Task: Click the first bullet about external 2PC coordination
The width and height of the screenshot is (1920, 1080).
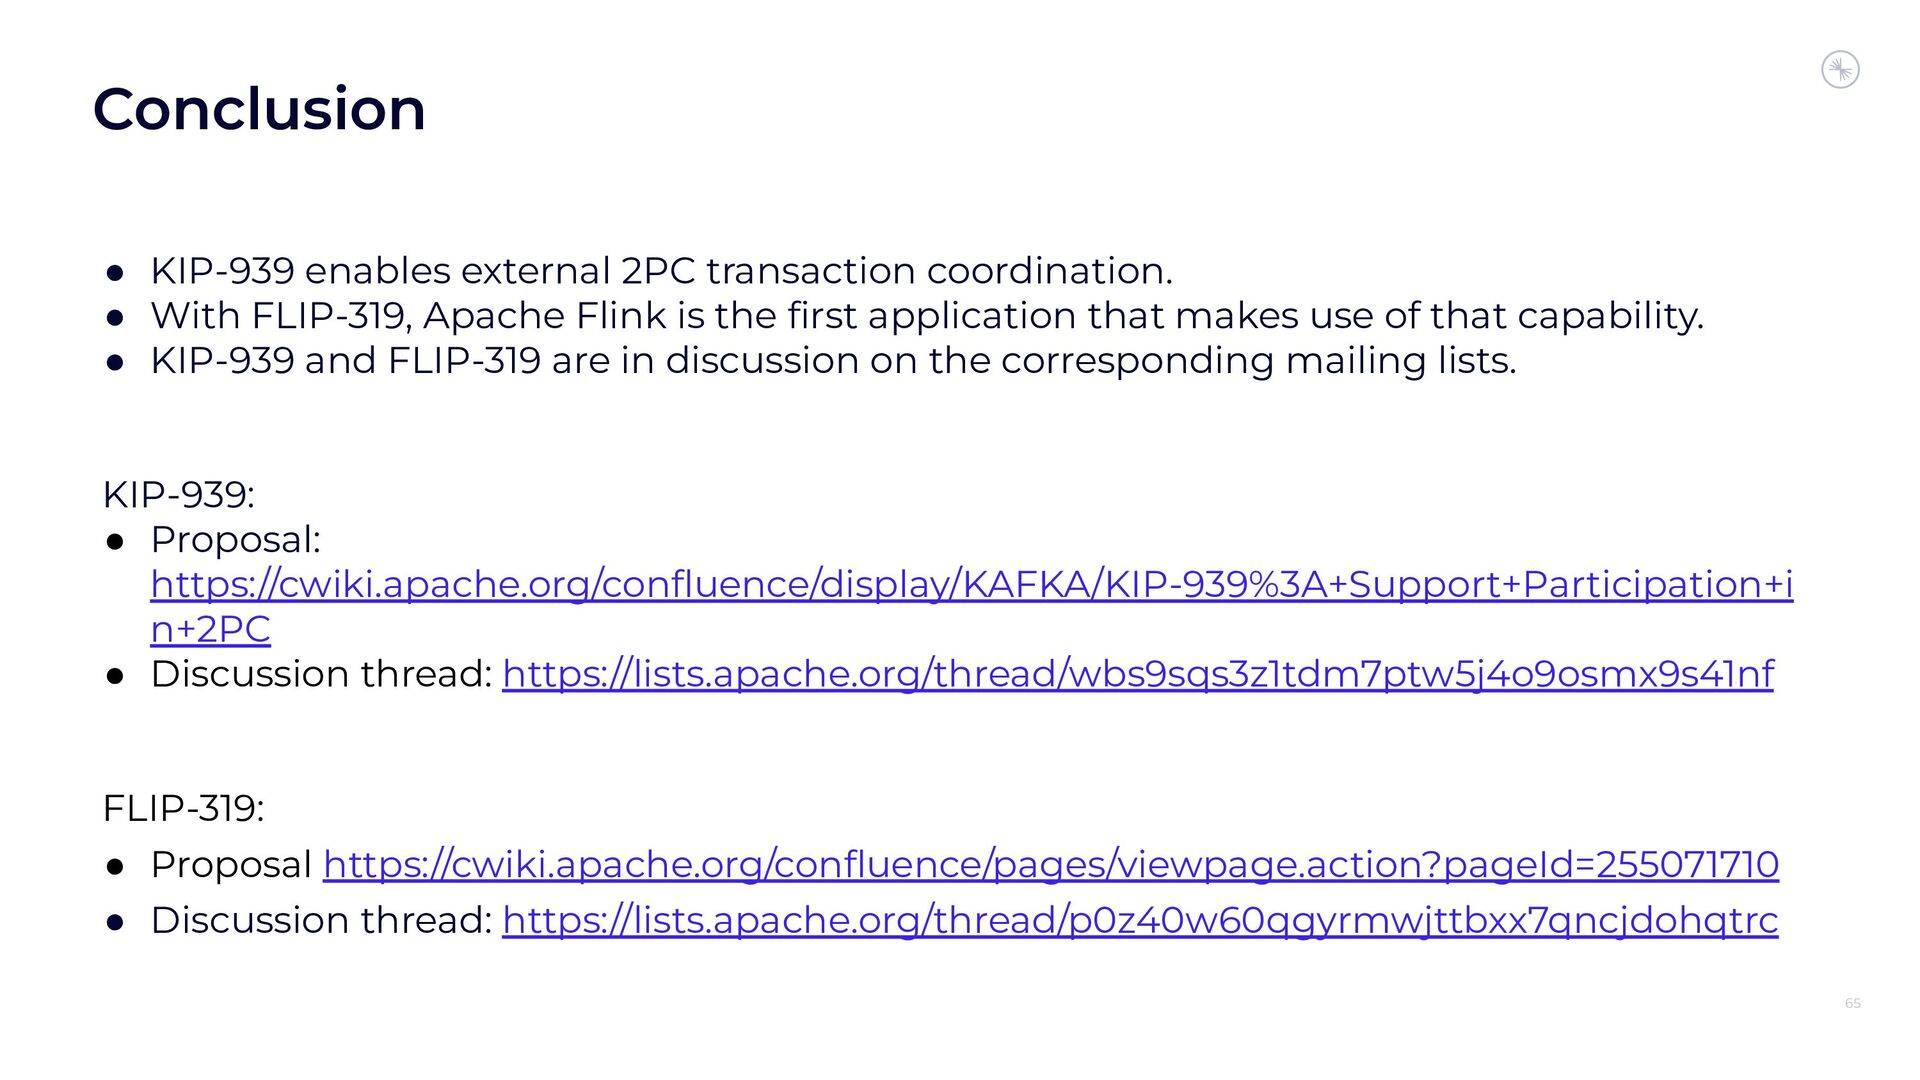Action: (x=661, y=271)
